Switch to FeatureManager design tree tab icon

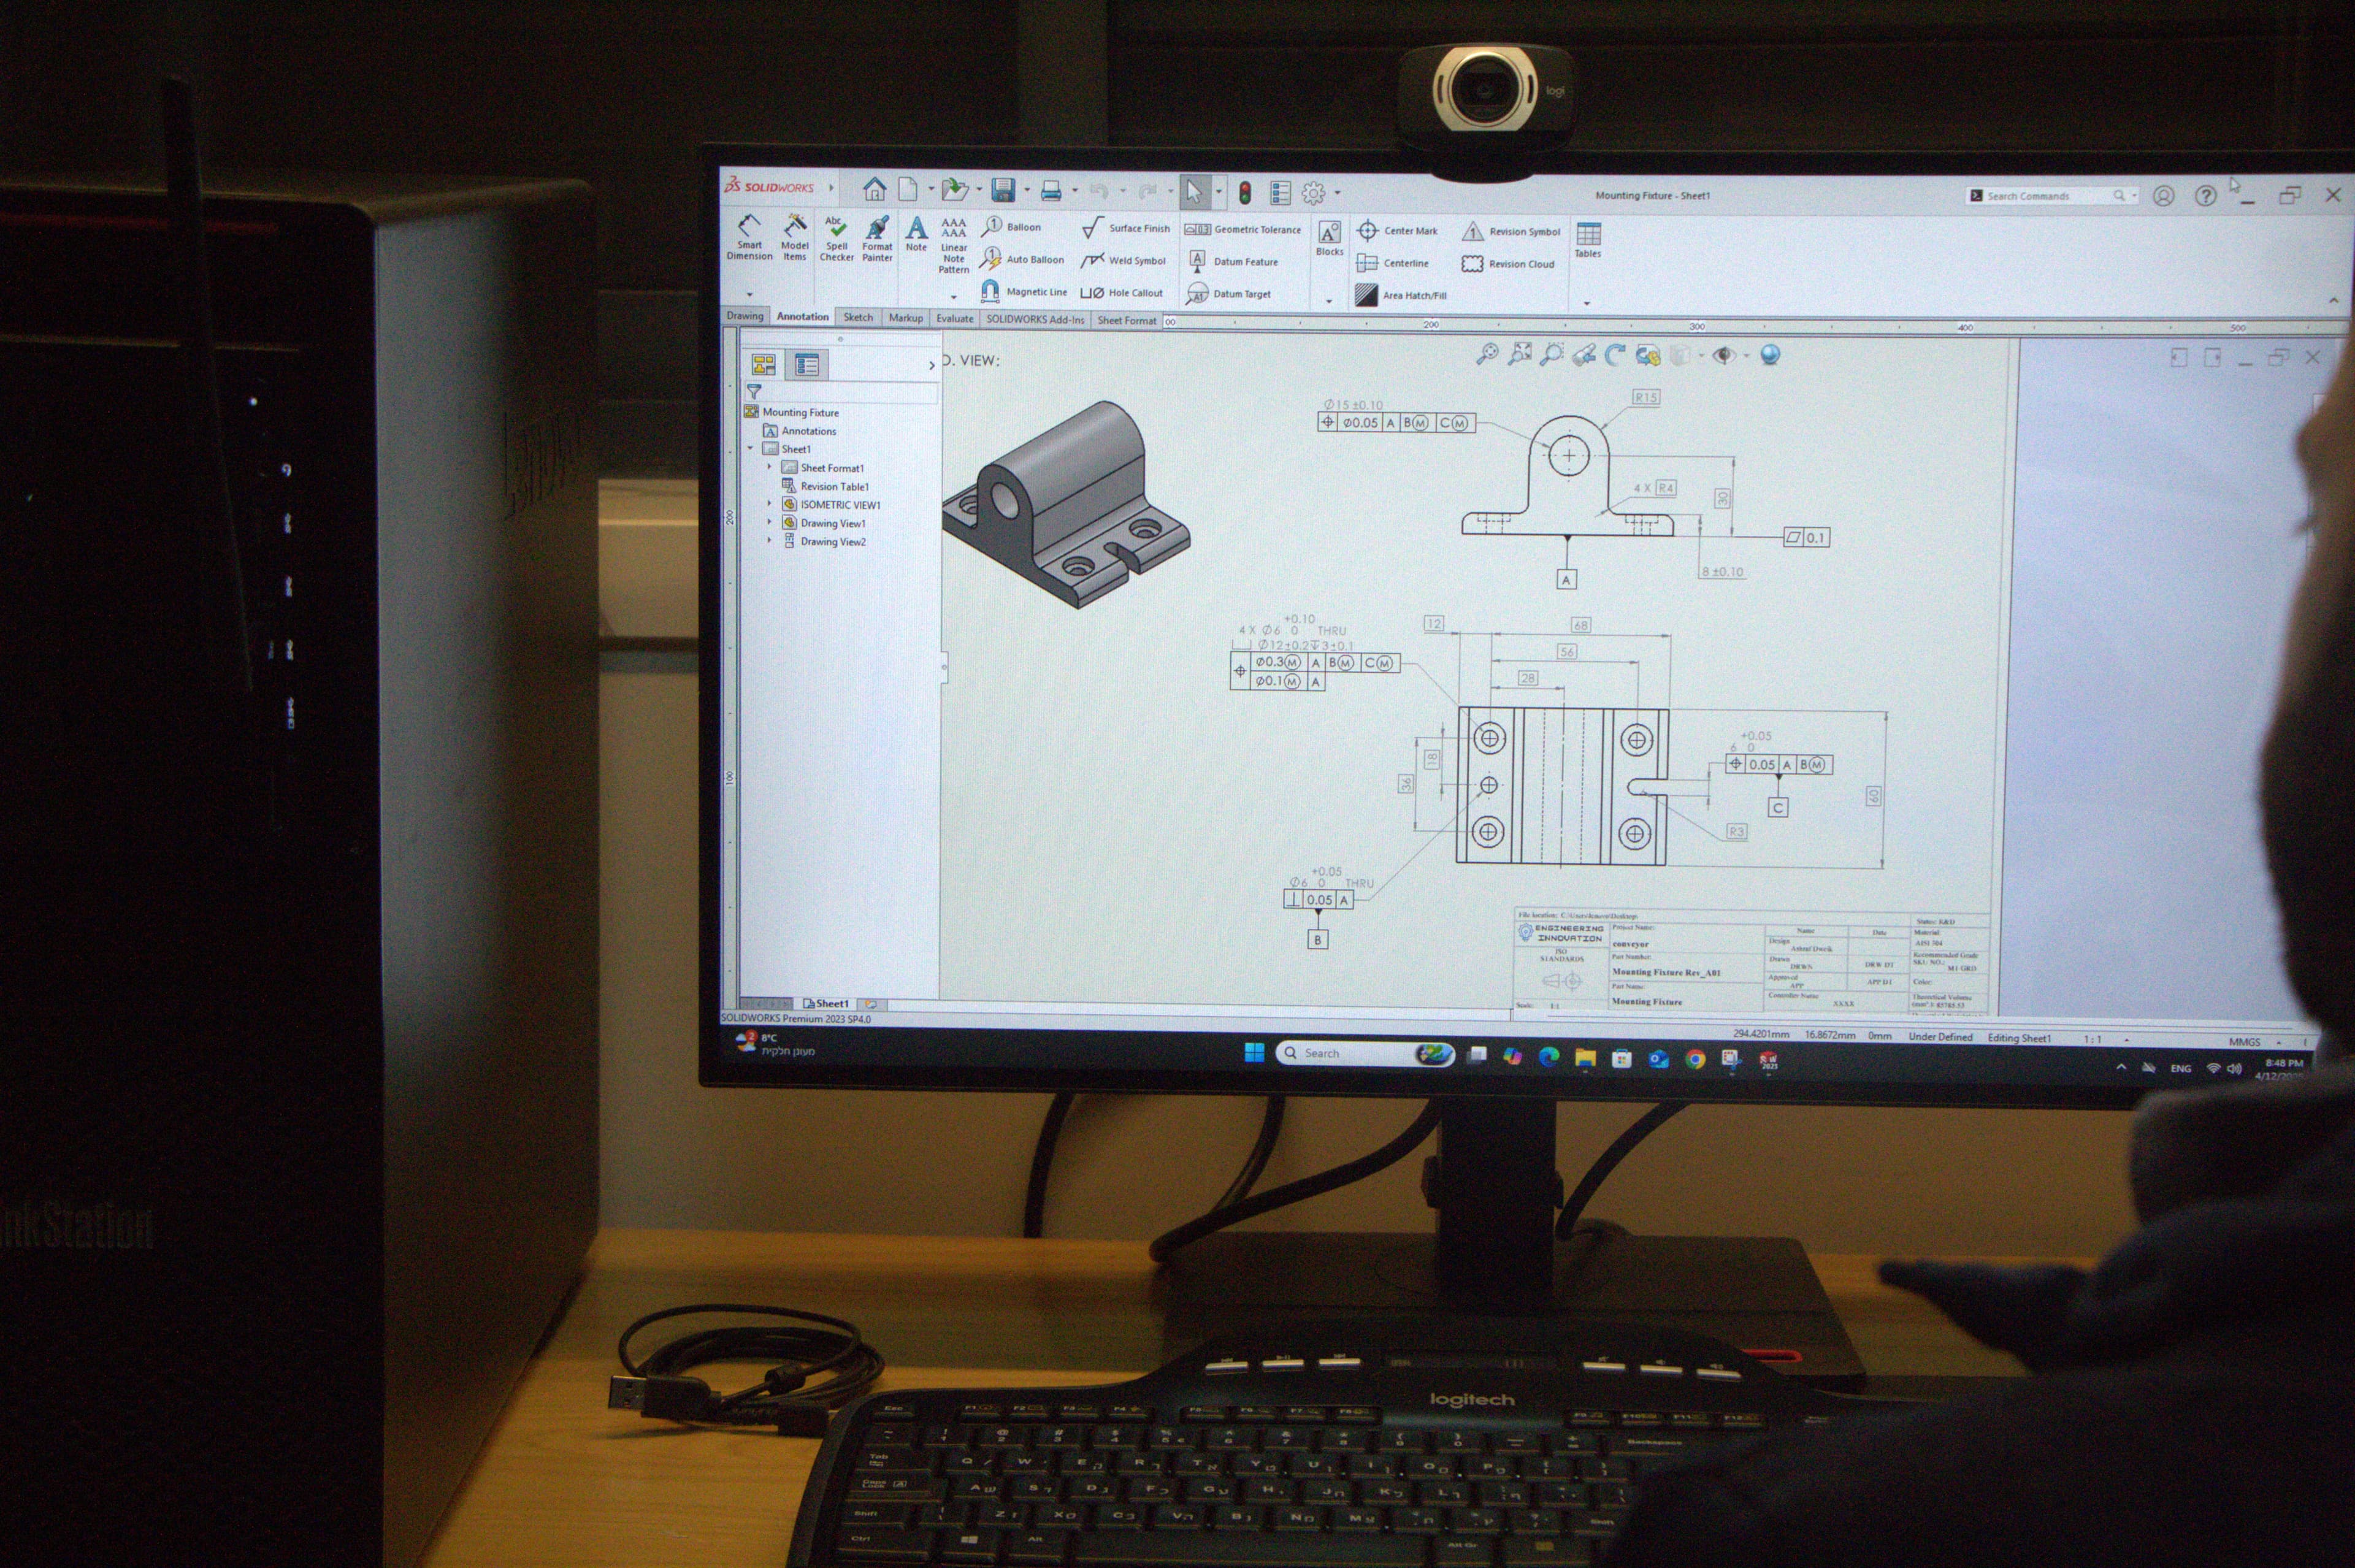click(764, 365)
